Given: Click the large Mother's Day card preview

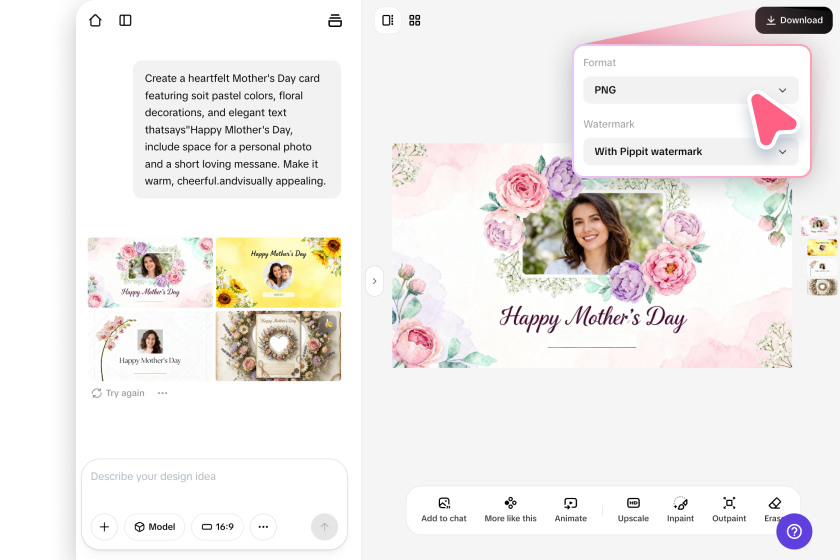Looking at the screenshot, I should click(592, 256).
